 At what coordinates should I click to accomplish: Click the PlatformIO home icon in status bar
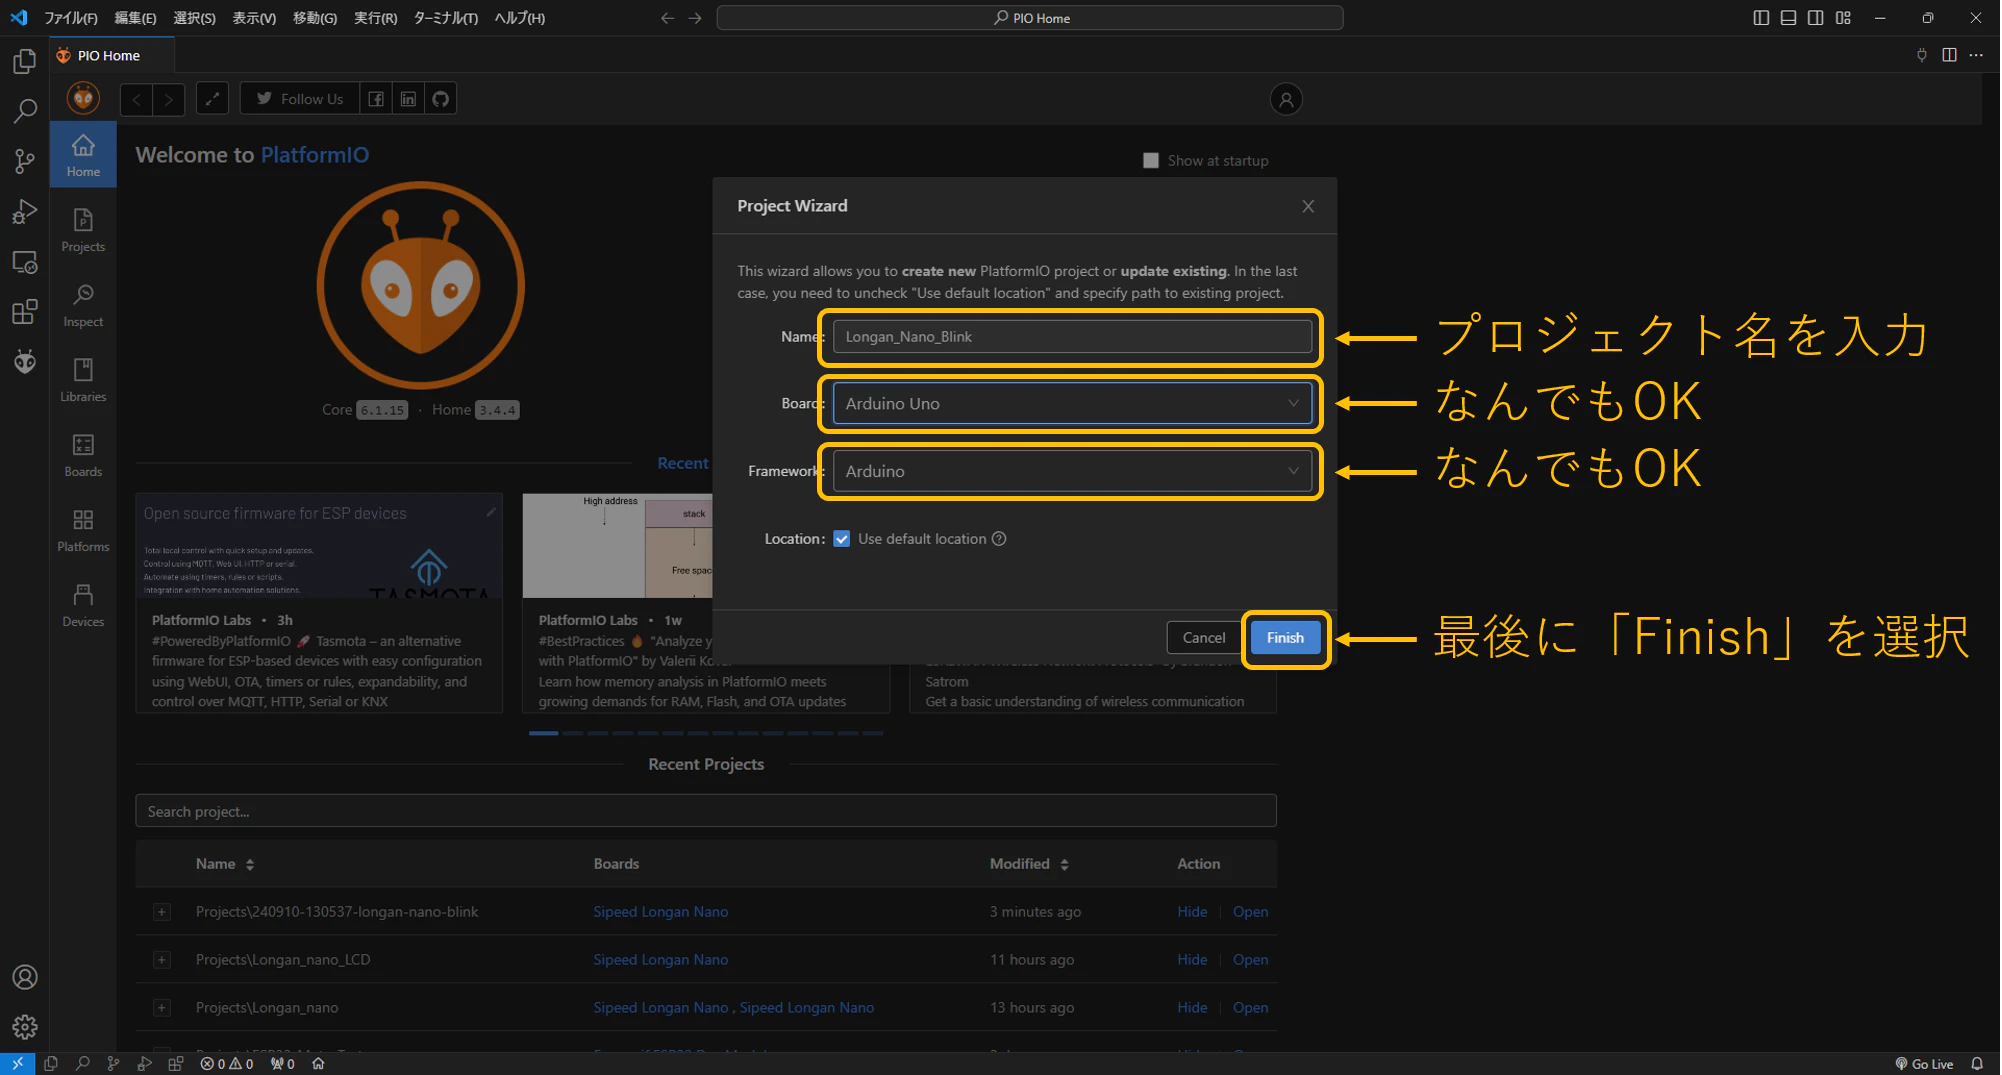pyautogui.click(x=318, y=1064)
